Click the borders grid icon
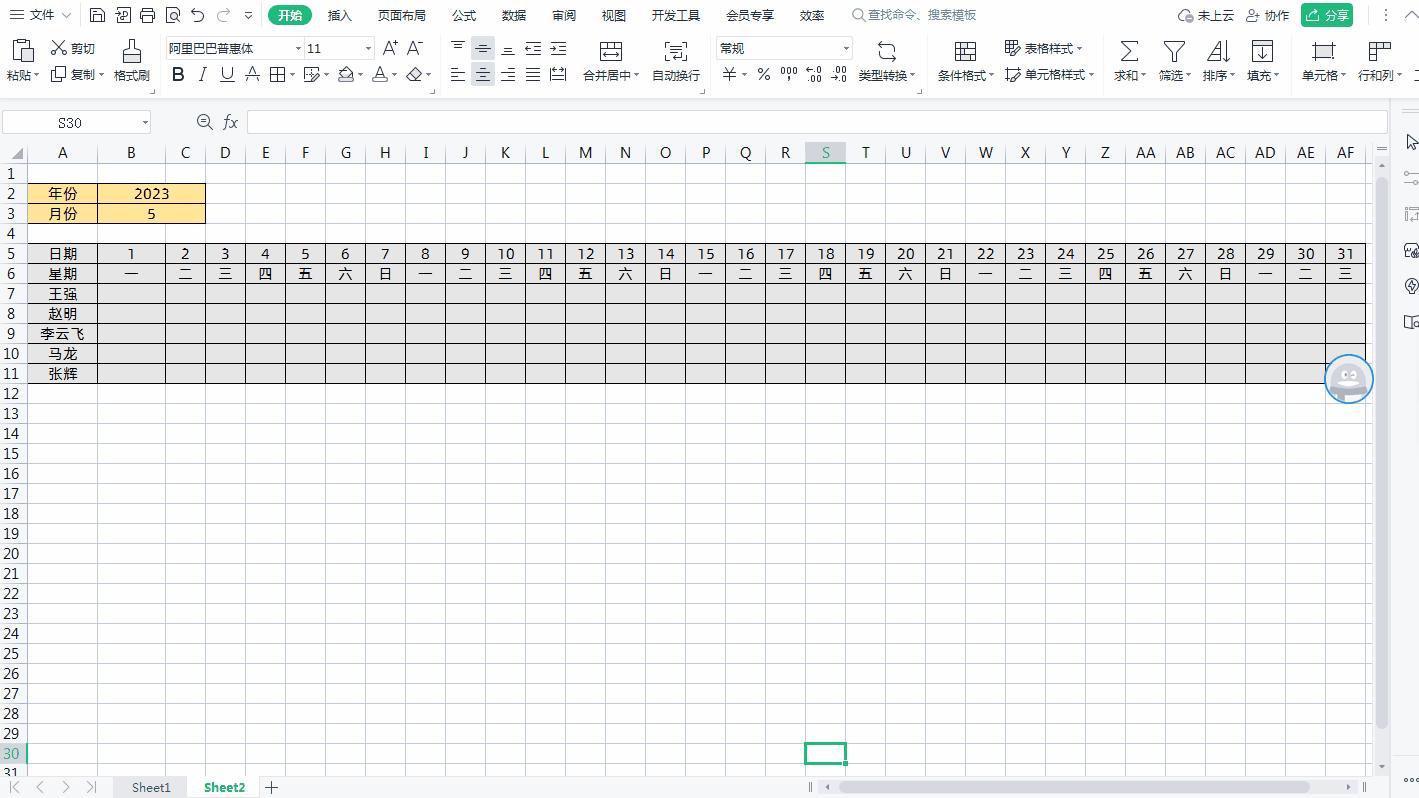Viewport: 1419px width, 798px height. click(x=277, y=74)
